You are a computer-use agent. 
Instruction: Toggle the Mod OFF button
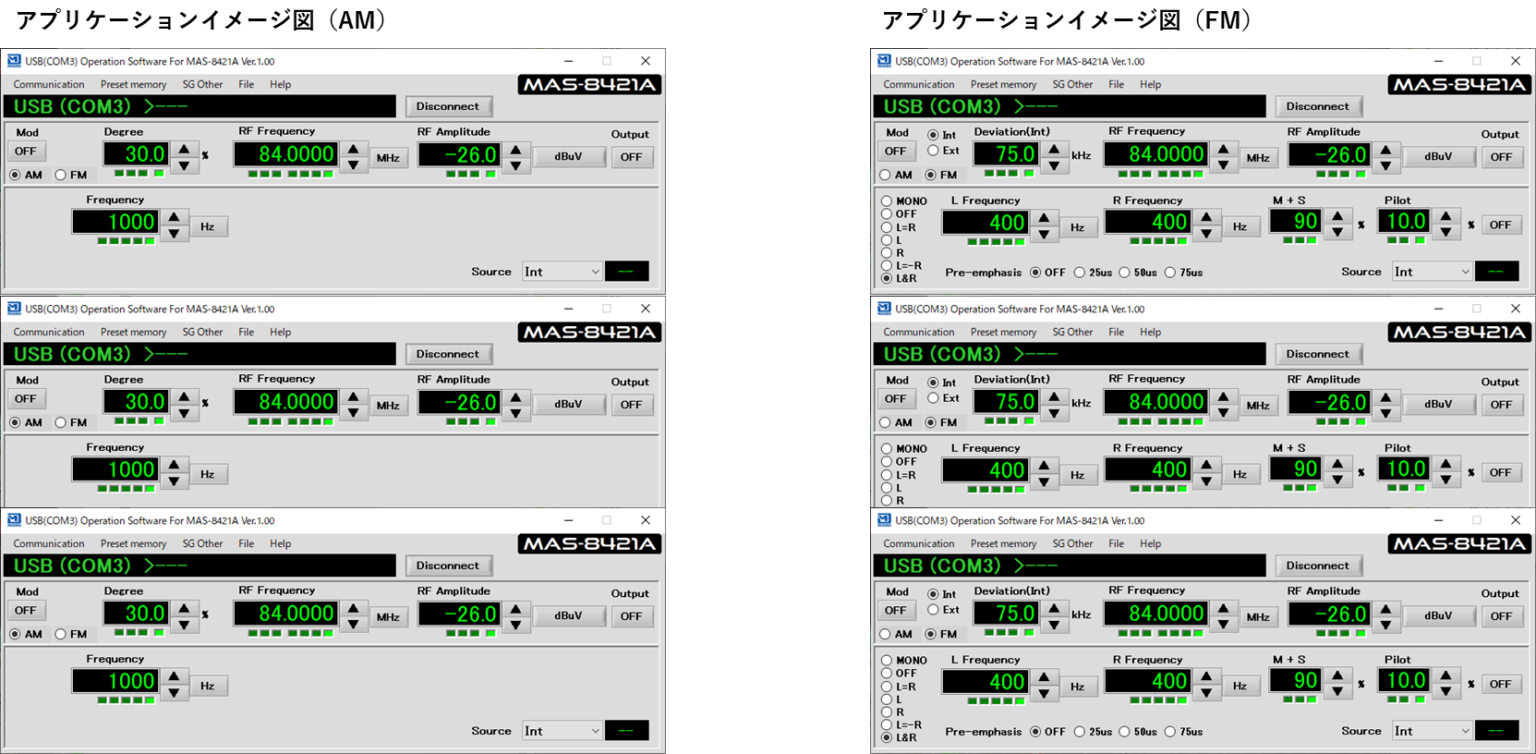(26, 151)
